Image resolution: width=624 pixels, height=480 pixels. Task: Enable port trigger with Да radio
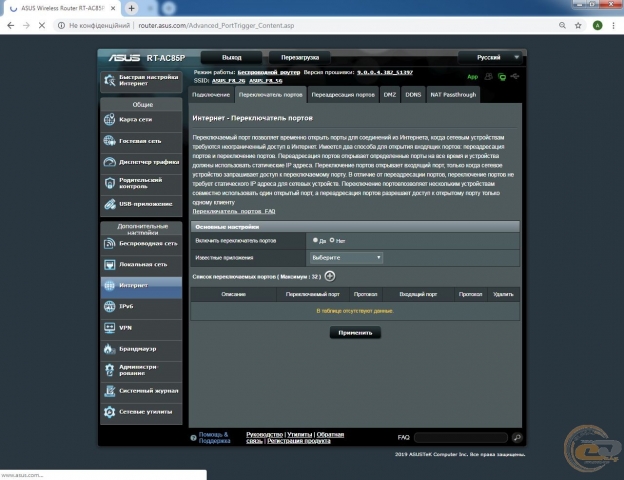(x=315, y=240)
